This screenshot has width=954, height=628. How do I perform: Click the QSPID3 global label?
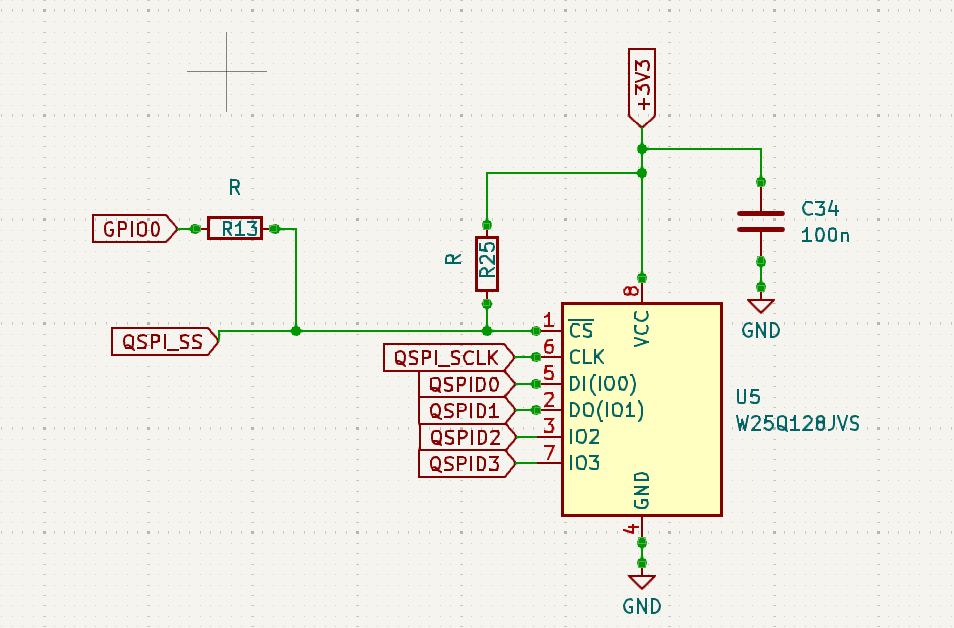465,463
